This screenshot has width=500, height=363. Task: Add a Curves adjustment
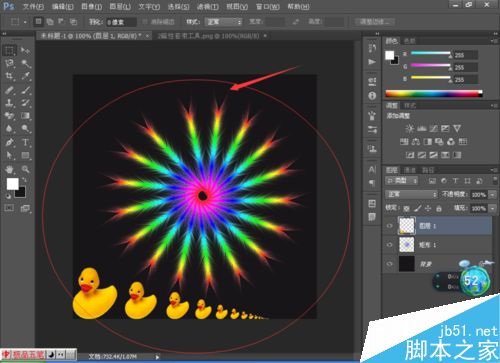click(x=433, y=129)
